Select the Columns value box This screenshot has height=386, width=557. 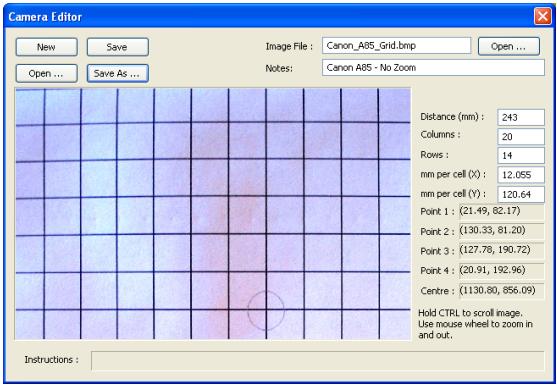pos(521,137)
